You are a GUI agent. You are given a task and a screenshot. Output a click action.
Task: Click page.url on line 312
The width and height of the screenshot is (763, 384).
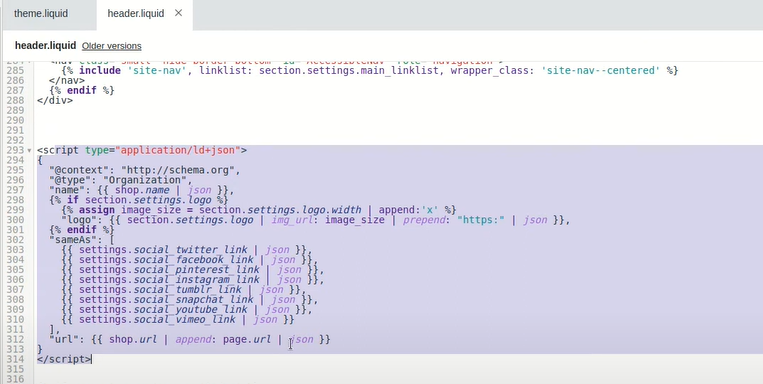point(247,339)
